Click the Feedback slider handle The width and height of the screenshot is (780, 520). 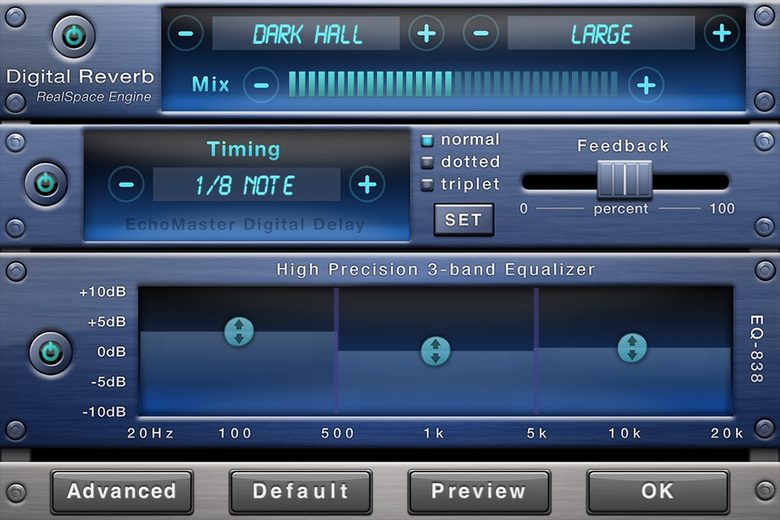[x=625, y=179]
